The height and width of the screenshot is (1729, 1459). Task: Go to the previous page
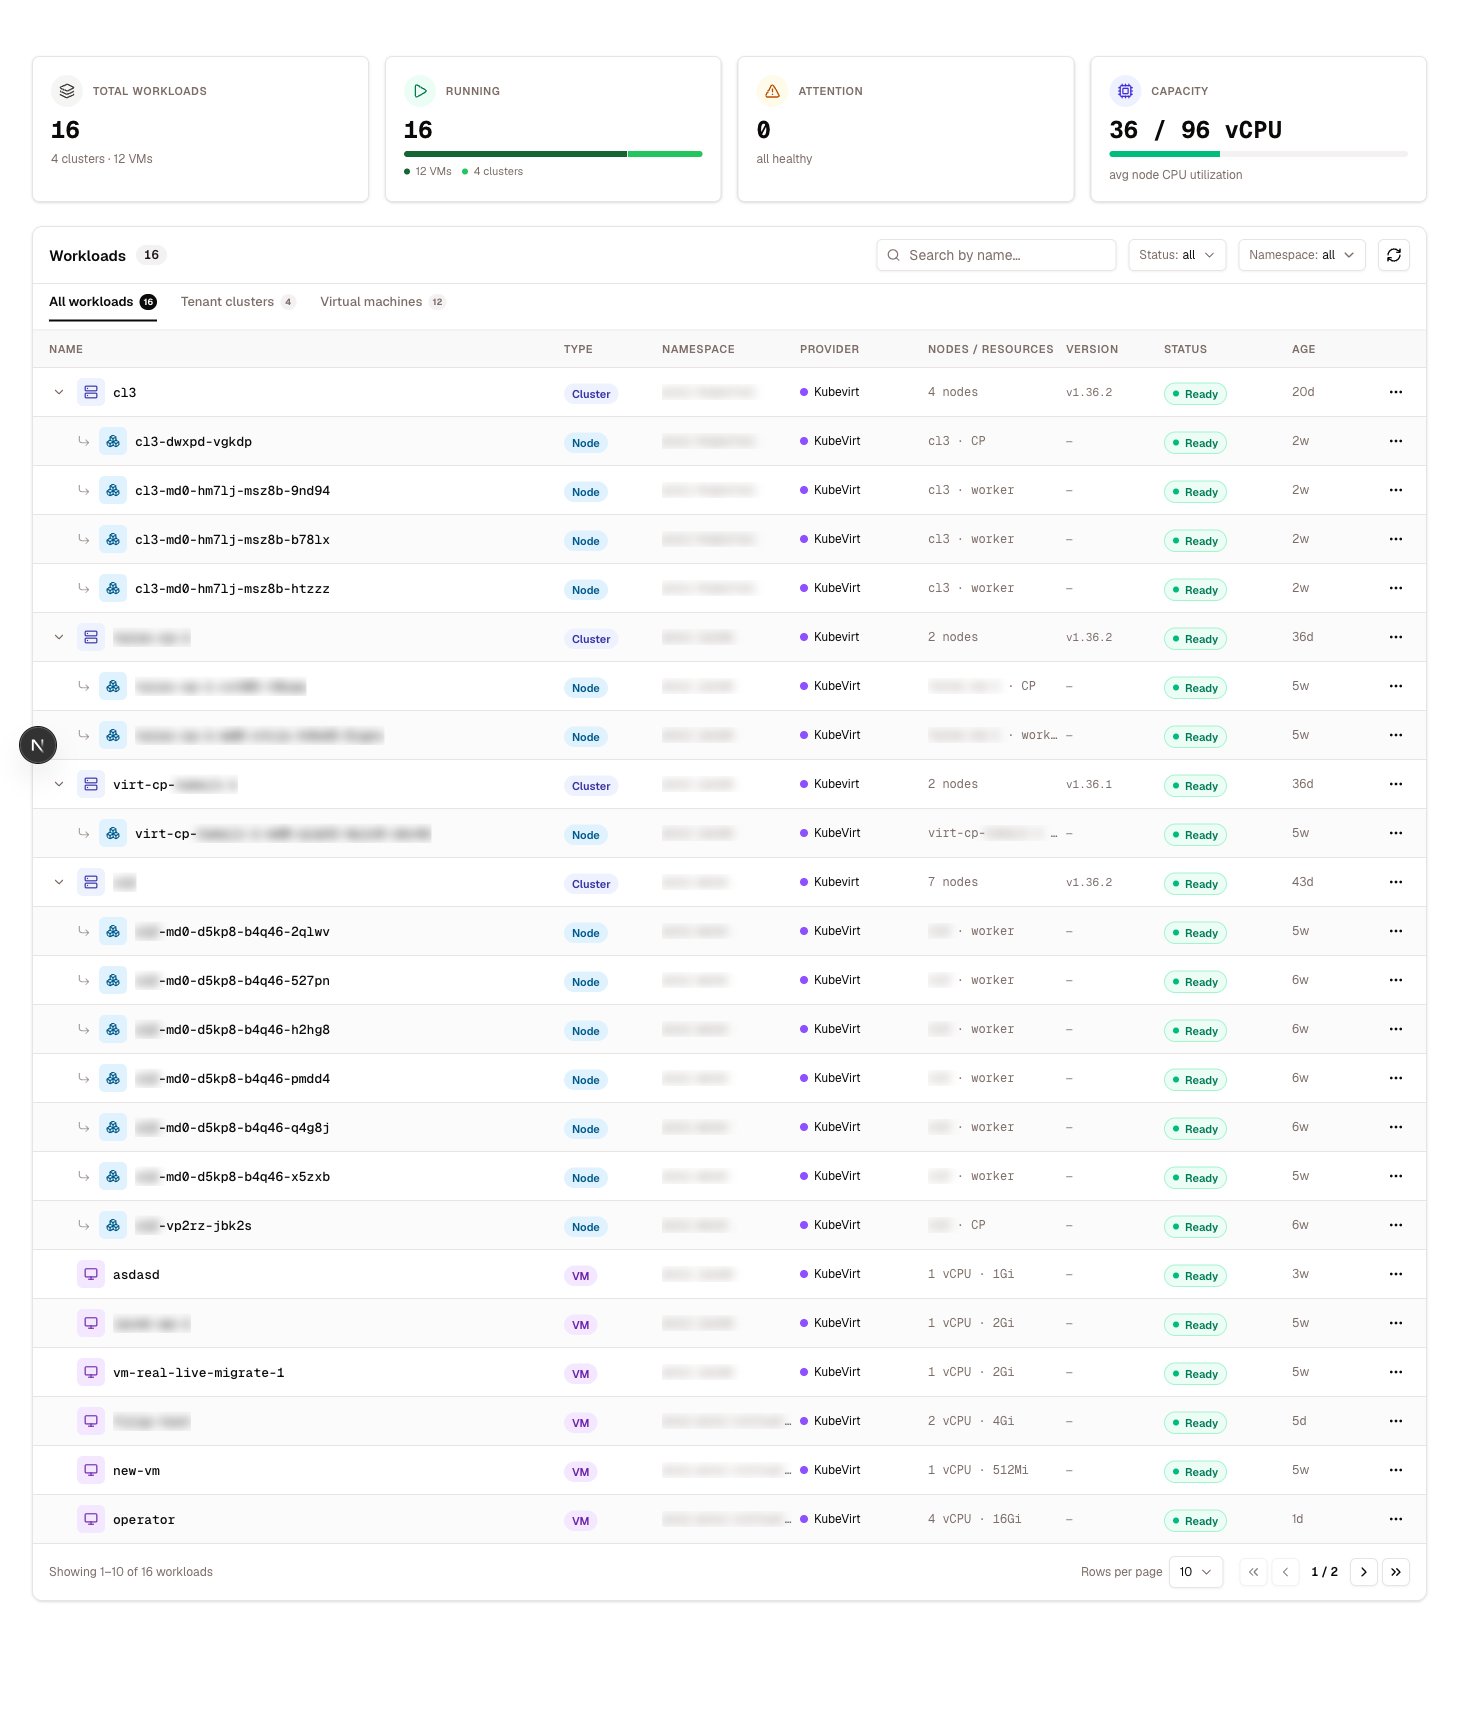pos(1285,1572)
